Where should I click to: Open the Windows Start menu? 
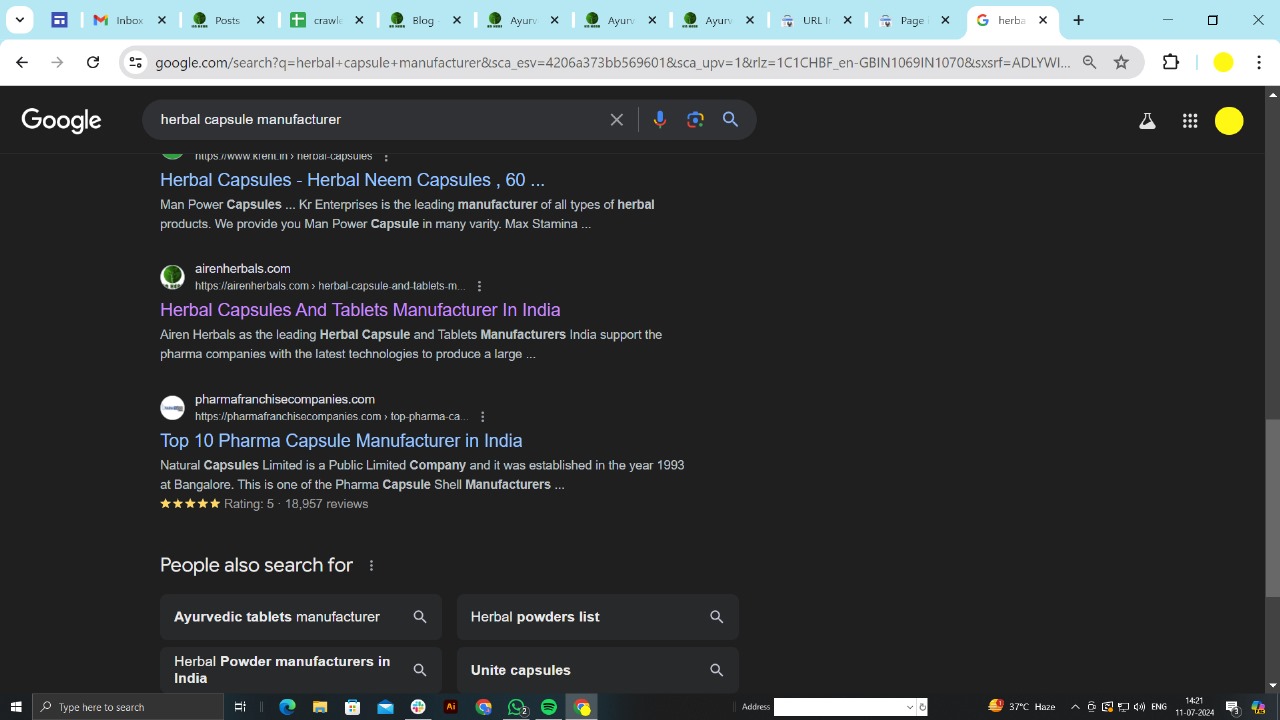point(16,707)
